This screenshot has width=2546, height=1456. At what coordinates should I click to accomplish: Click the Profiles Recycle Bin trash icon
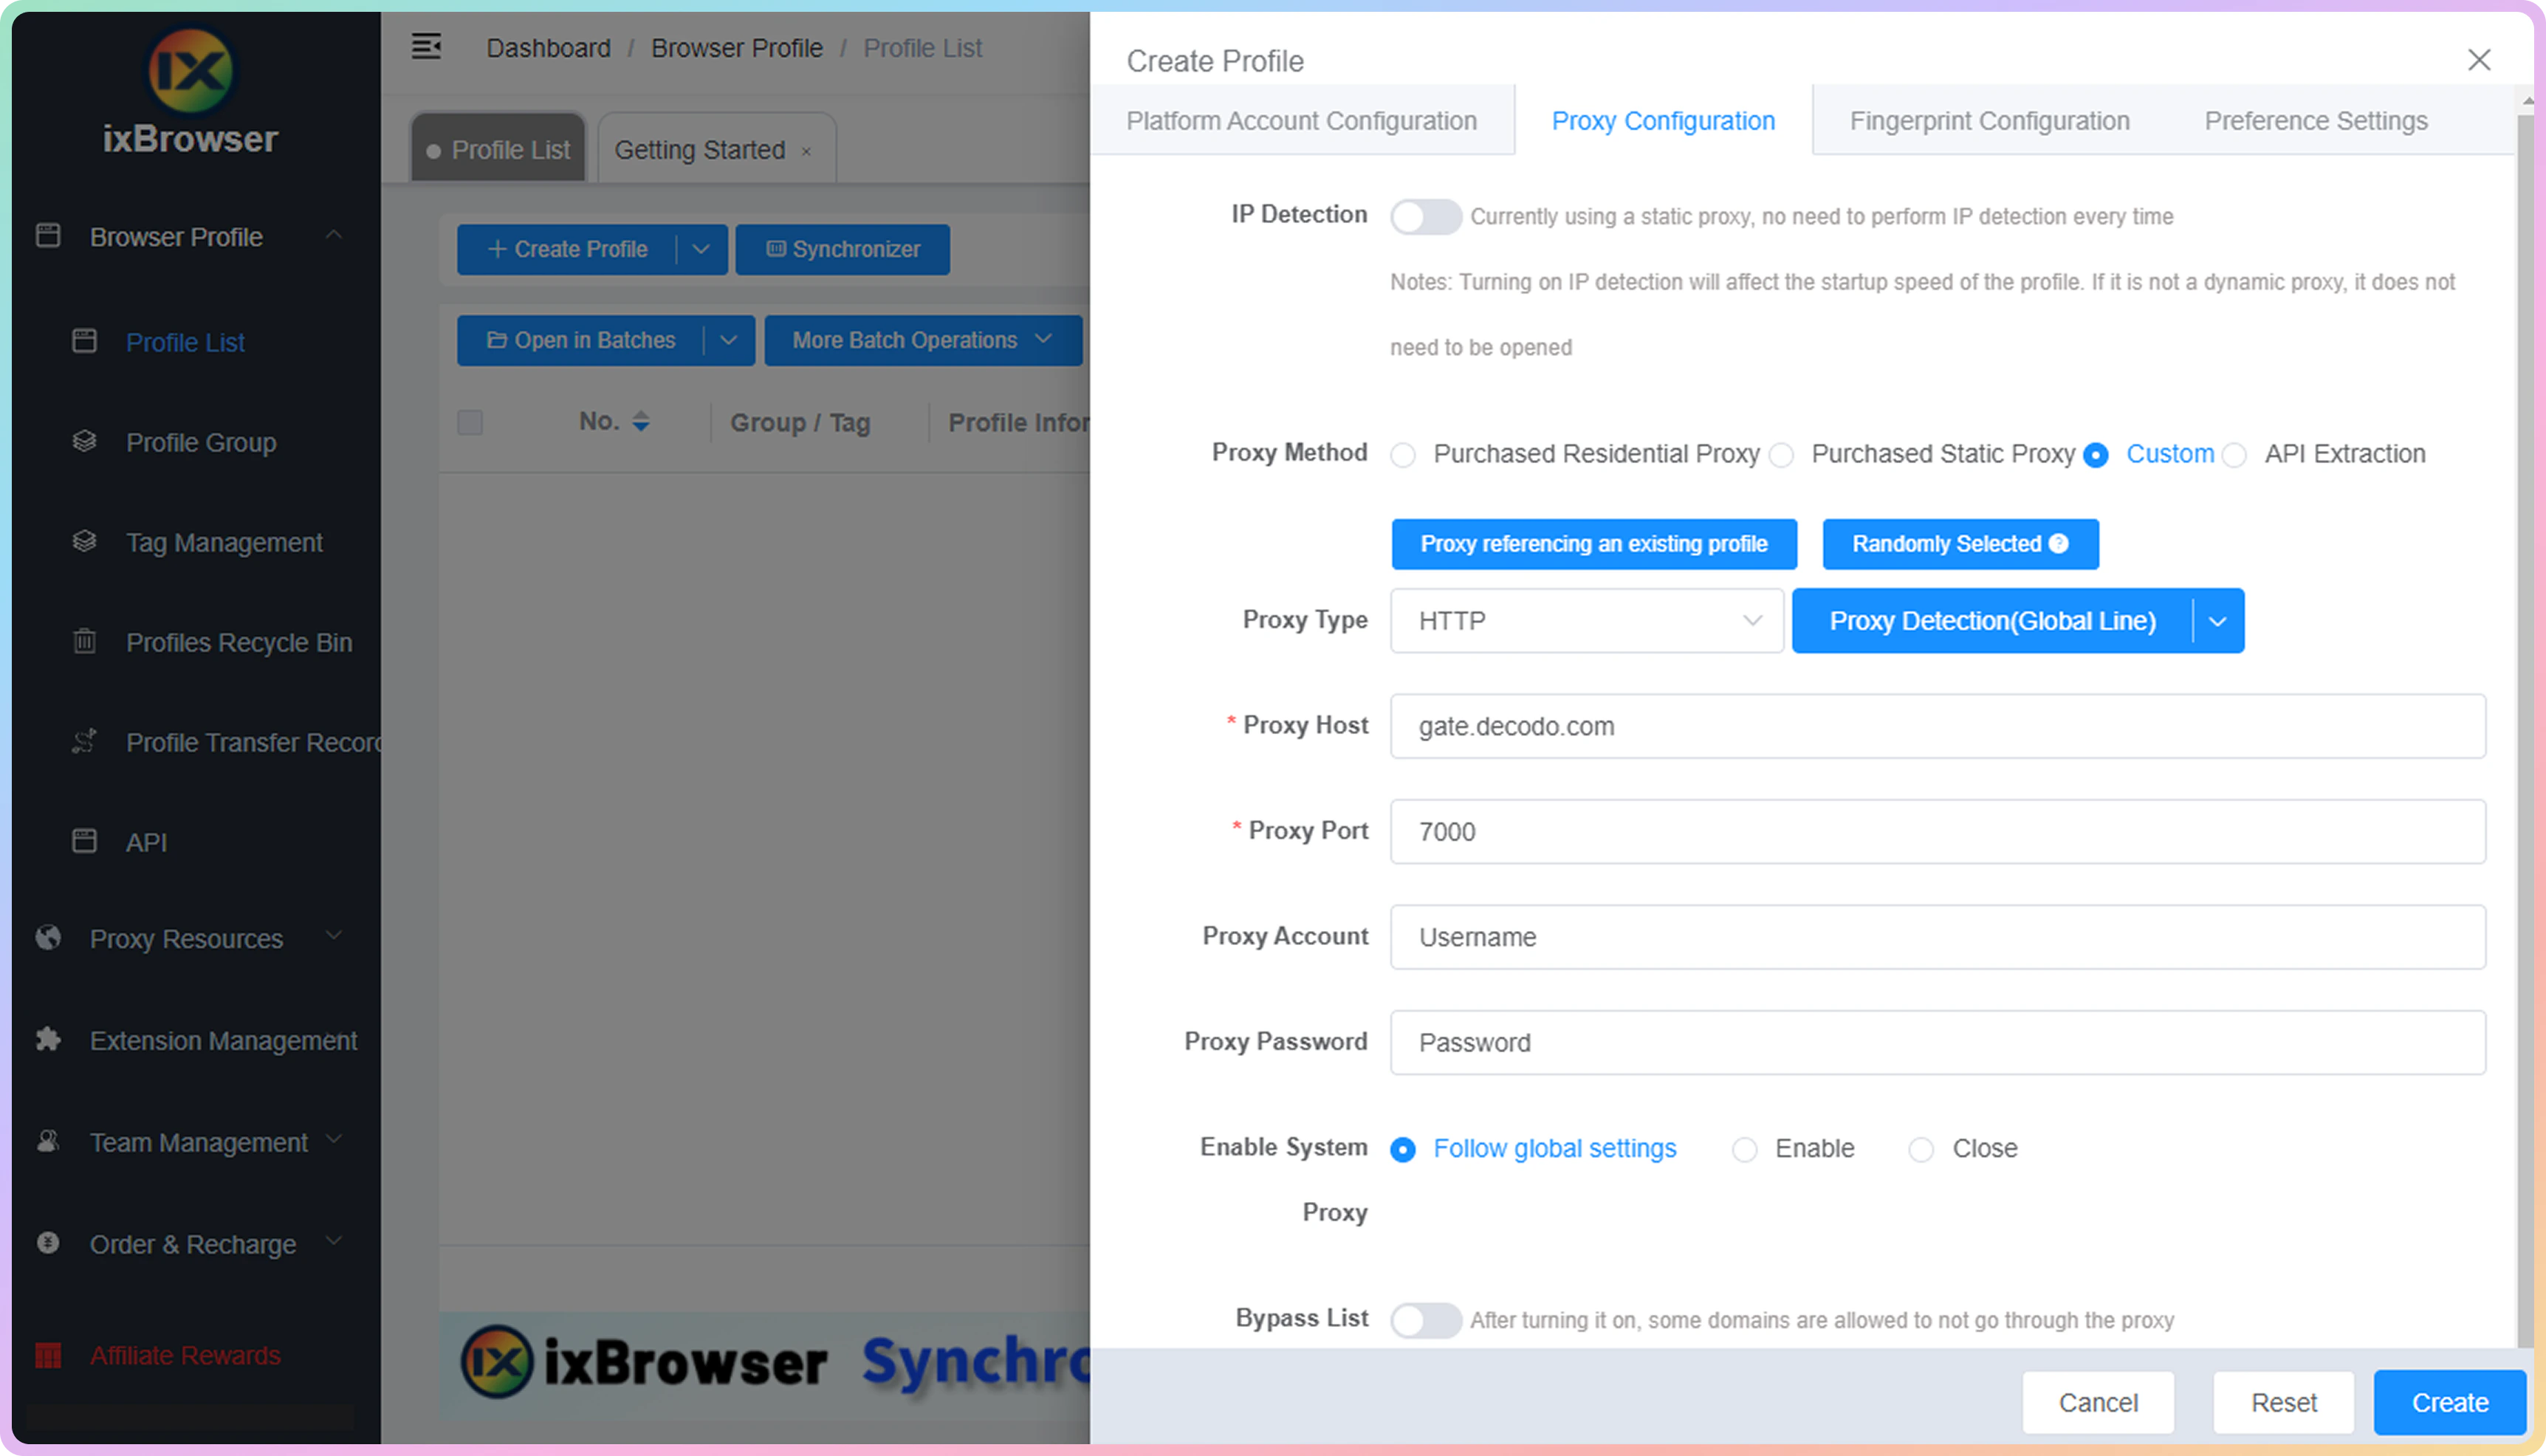(x=85, y=641)
